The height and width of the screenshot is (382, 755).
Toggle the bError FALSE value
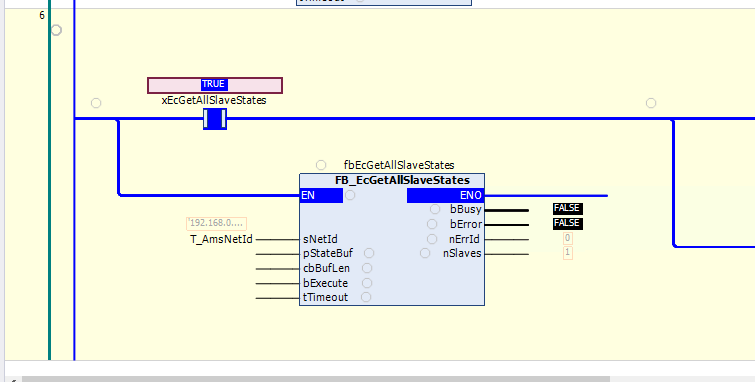pyautogui.click(x=568, y=224)
